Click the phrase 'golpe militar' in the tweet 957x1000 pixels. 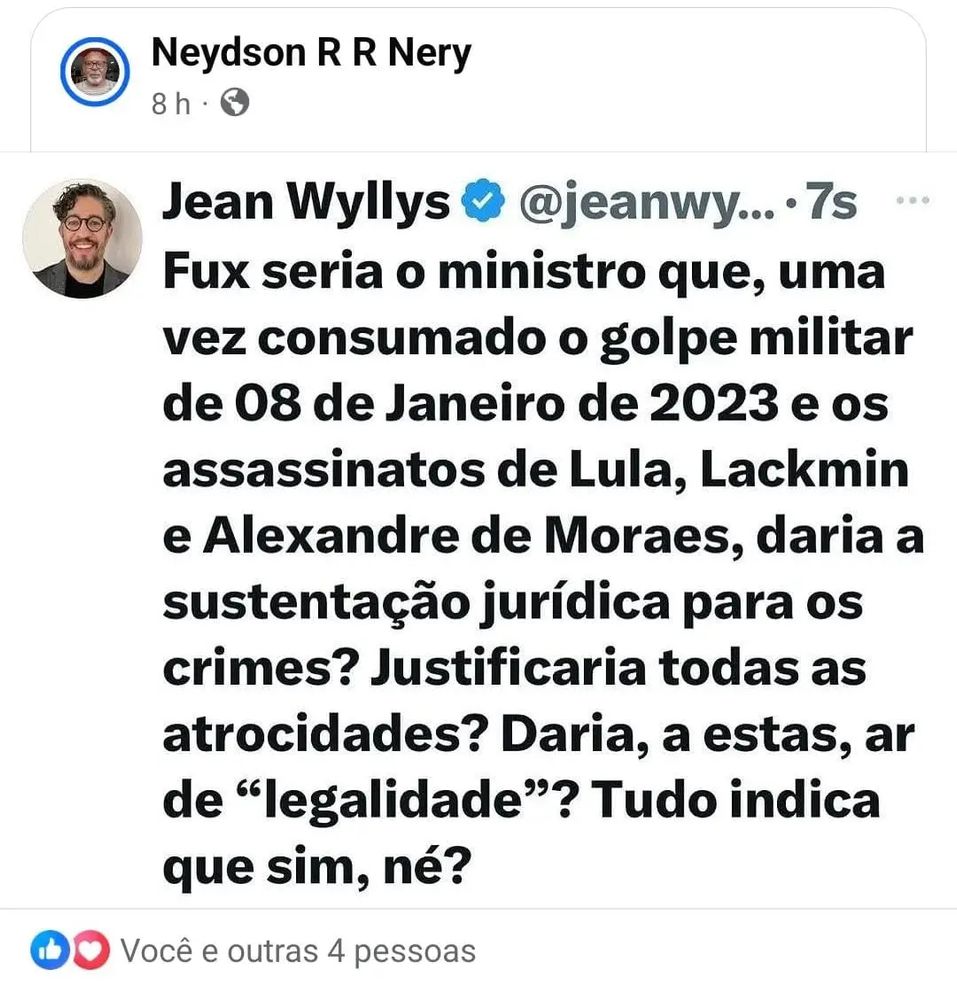tap(757, 339)
